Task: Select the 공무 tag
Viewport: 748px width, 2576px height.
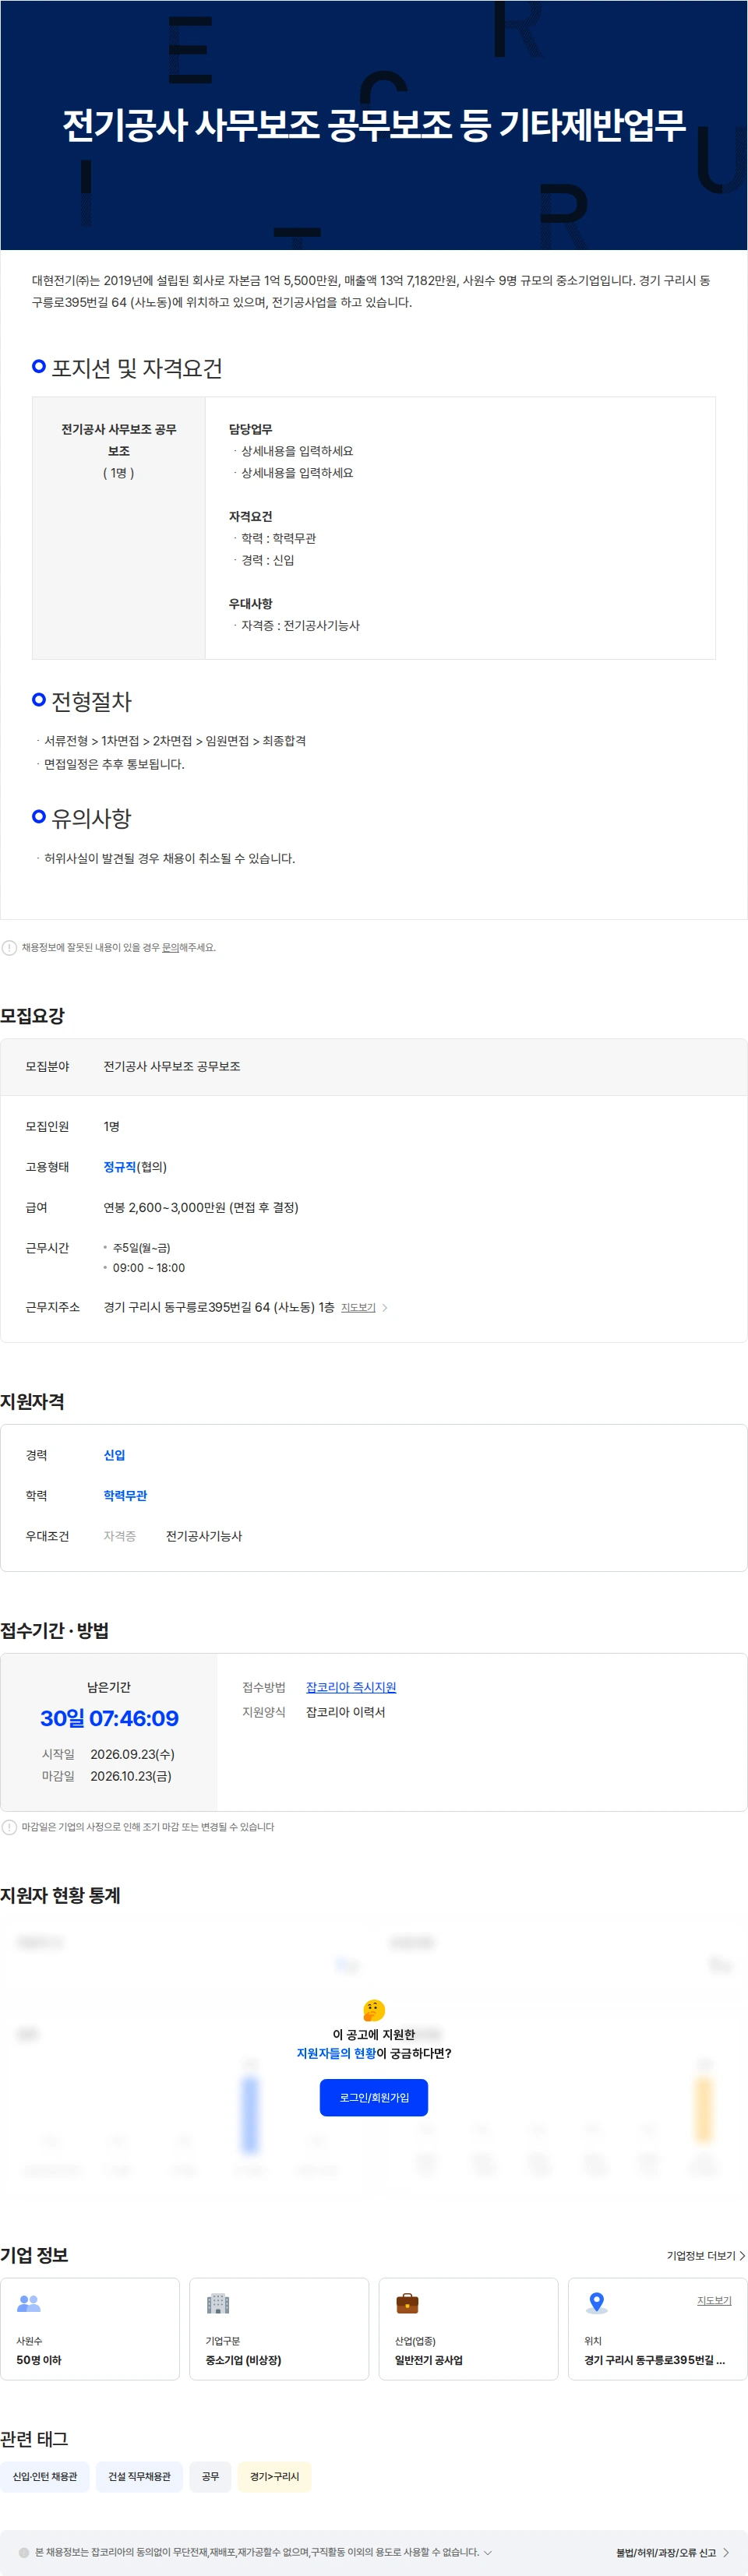Action: (x=210, y=2476)
